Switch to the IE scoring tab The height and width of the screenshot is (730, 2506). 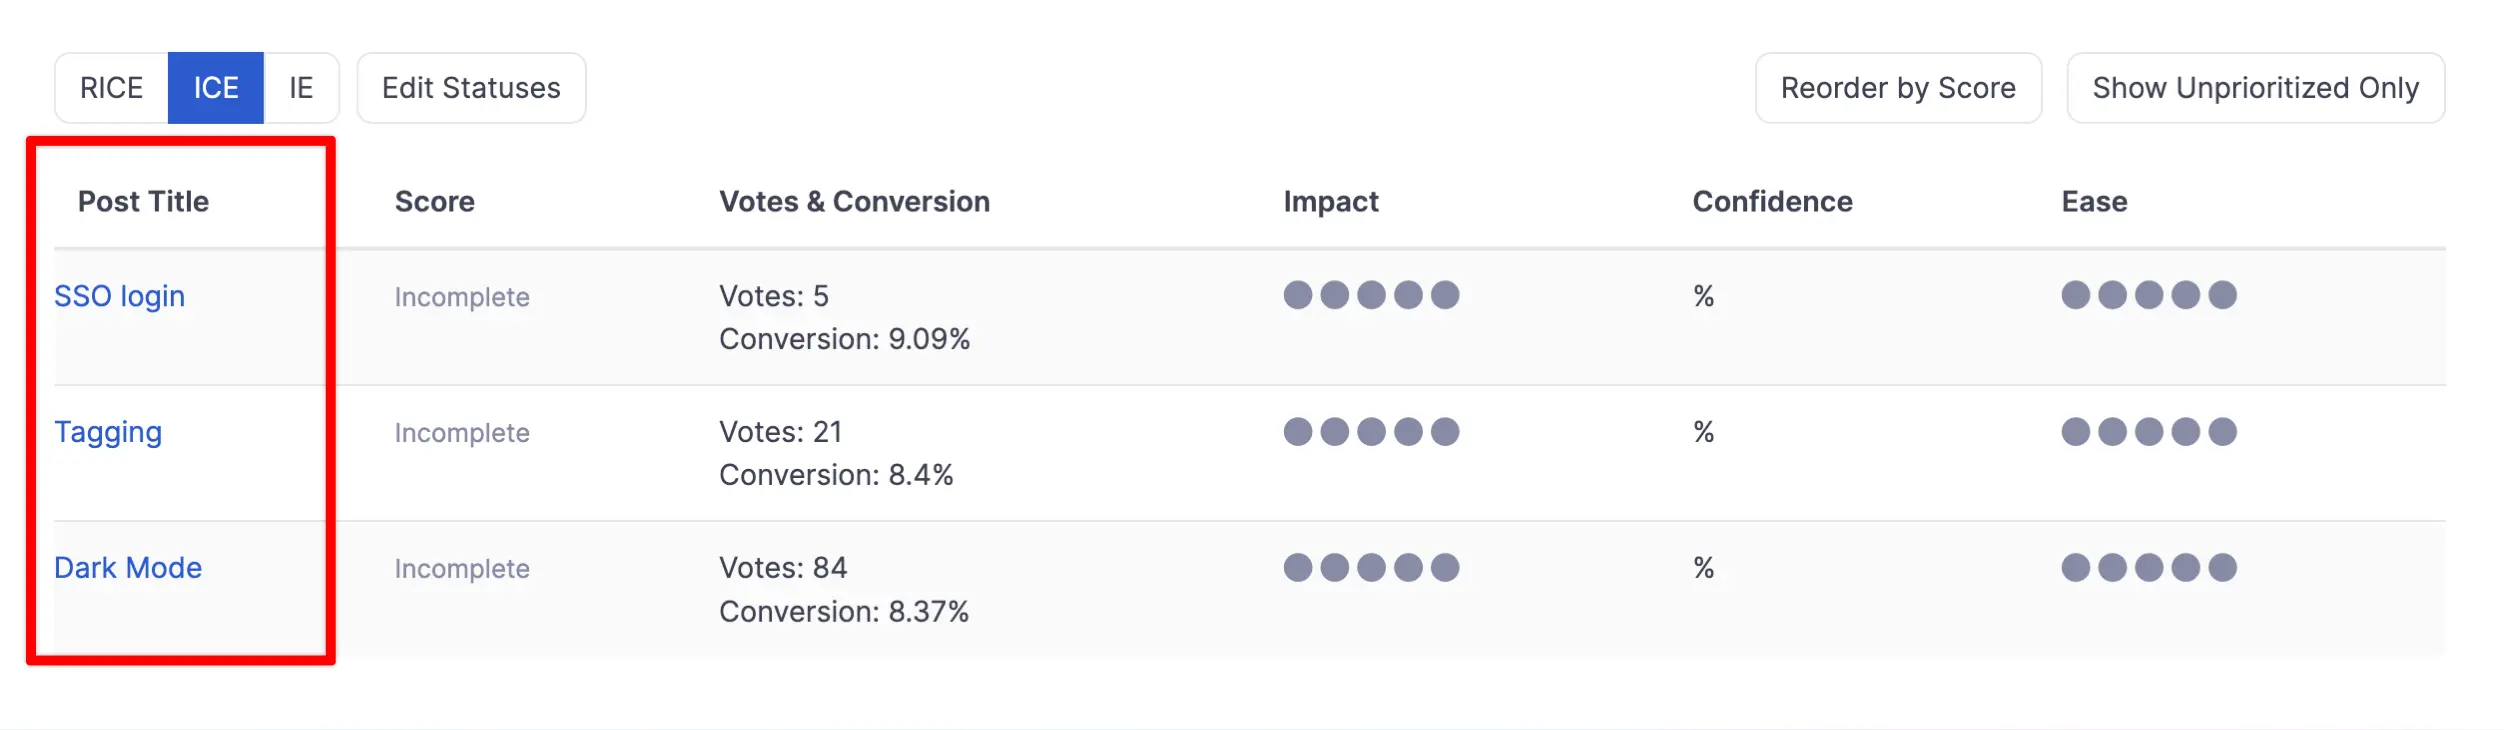[x=301, y=88]
